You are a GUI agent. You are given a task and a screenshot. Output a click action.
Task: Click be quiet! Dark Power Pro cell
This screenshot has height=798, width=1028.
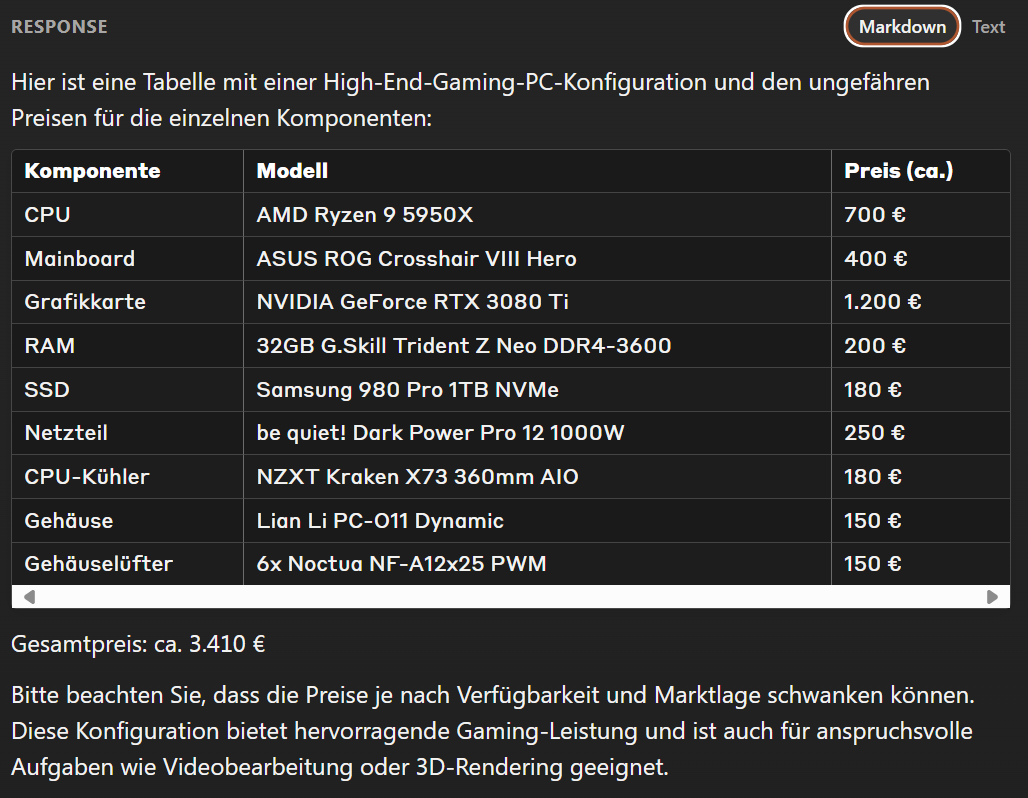tap(537, 433)
